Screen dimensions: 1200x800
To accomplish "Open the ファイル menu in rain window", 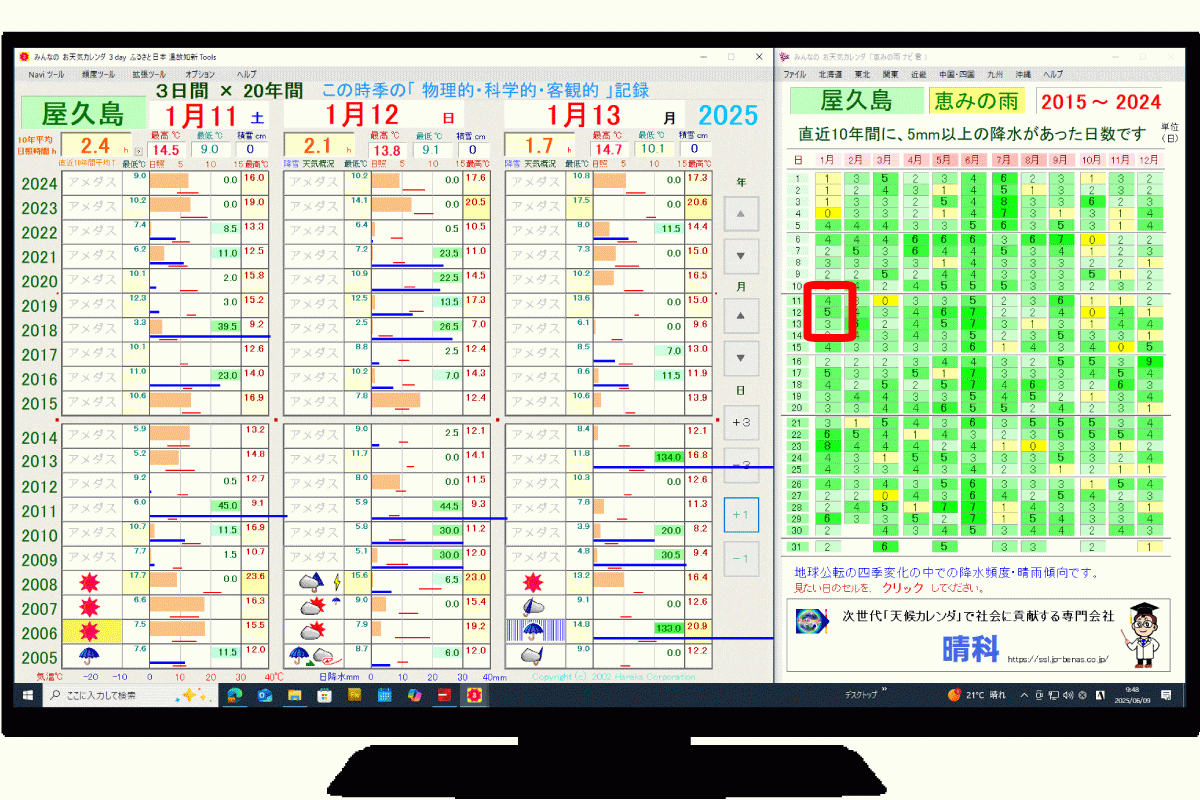I will tap(795, 74).
